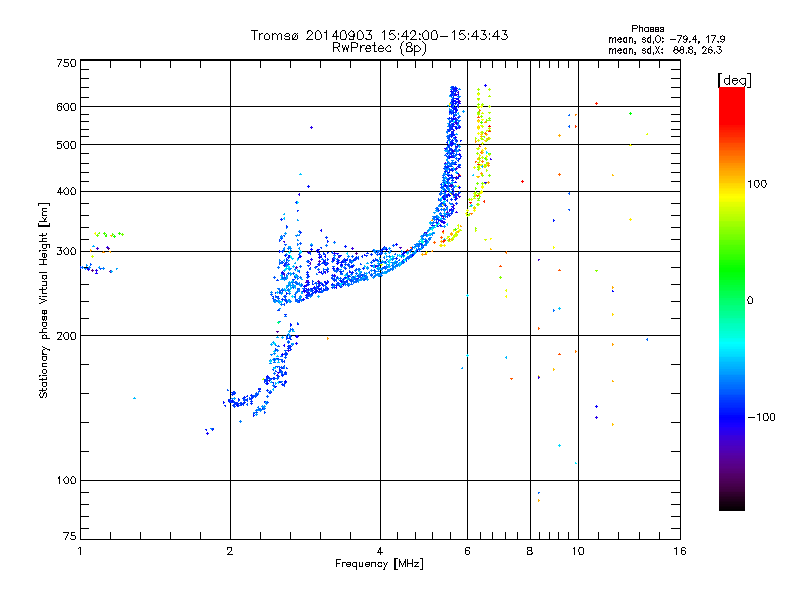Screen dimensions: 800x600
Task: Click the 'Stationary phase Virtual Height [km]' axis title
Action: click(x=44, y=300)
